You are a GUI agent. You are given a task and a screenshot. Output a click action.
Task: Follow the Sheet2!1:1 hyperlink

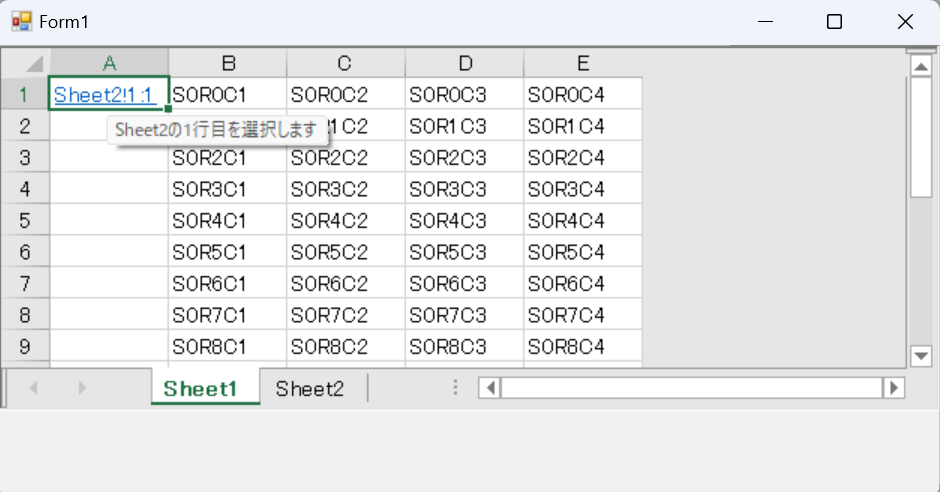[104, 95]
